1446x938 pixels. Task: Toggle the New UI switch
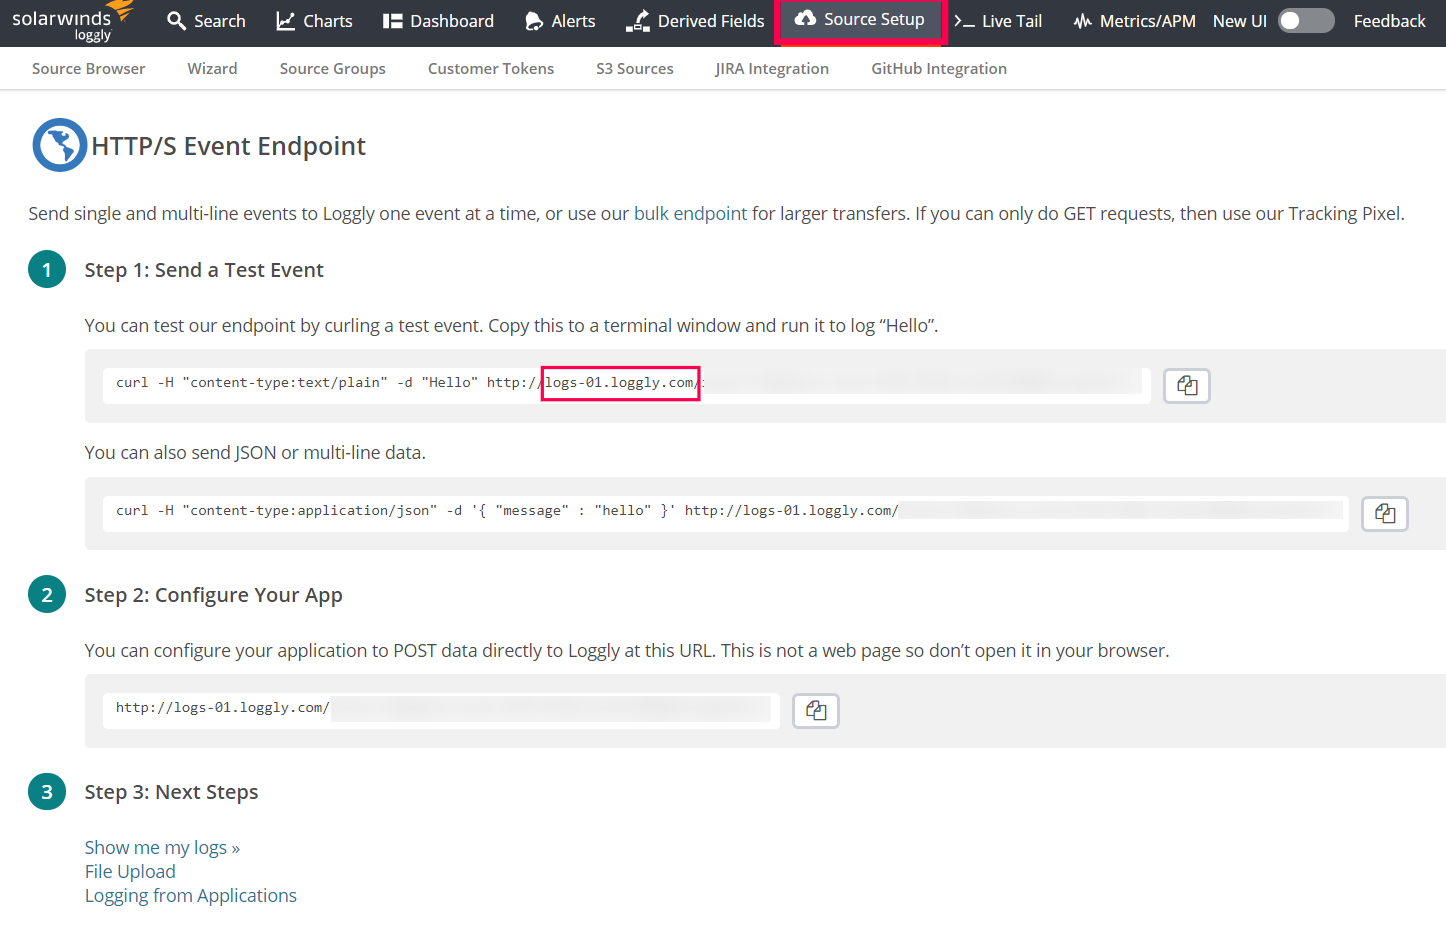1305,21
